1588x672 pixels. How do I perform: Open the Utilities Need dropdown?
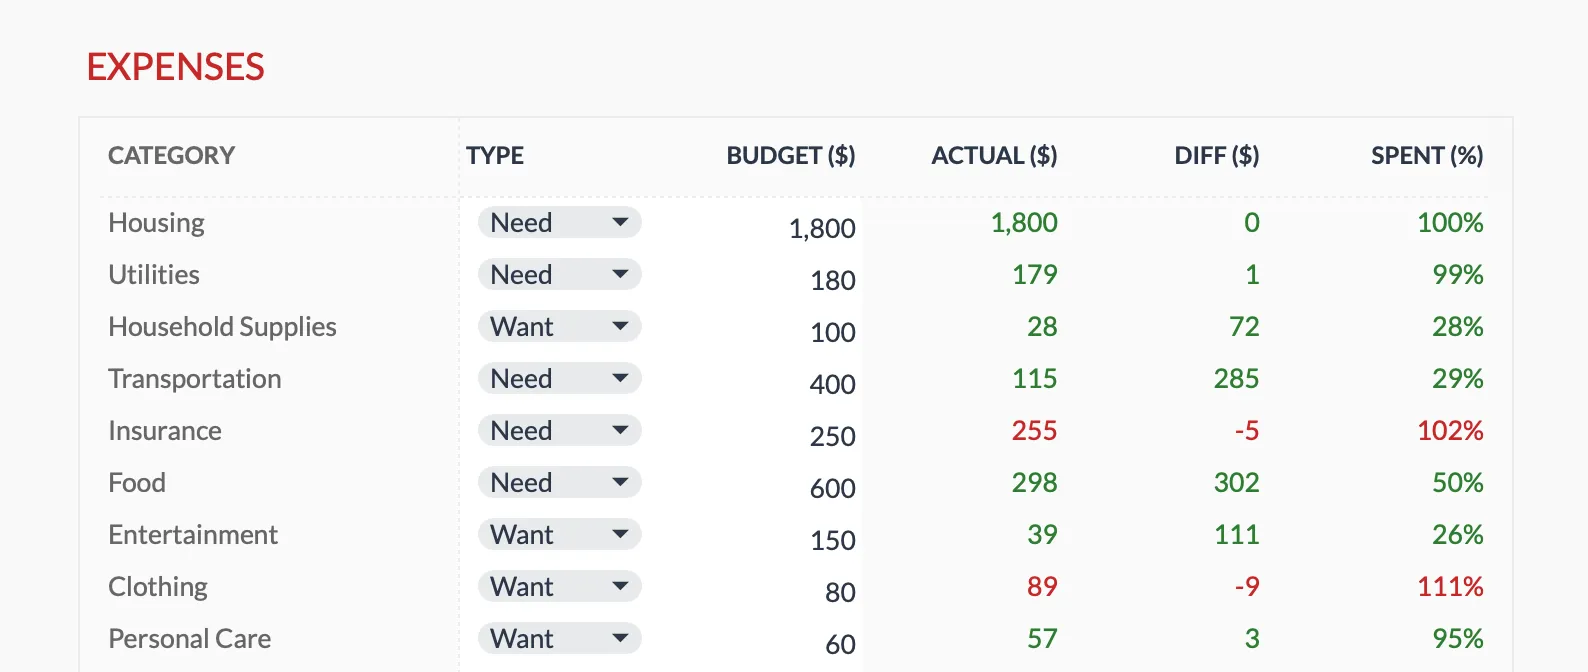[x=558, y=274]
